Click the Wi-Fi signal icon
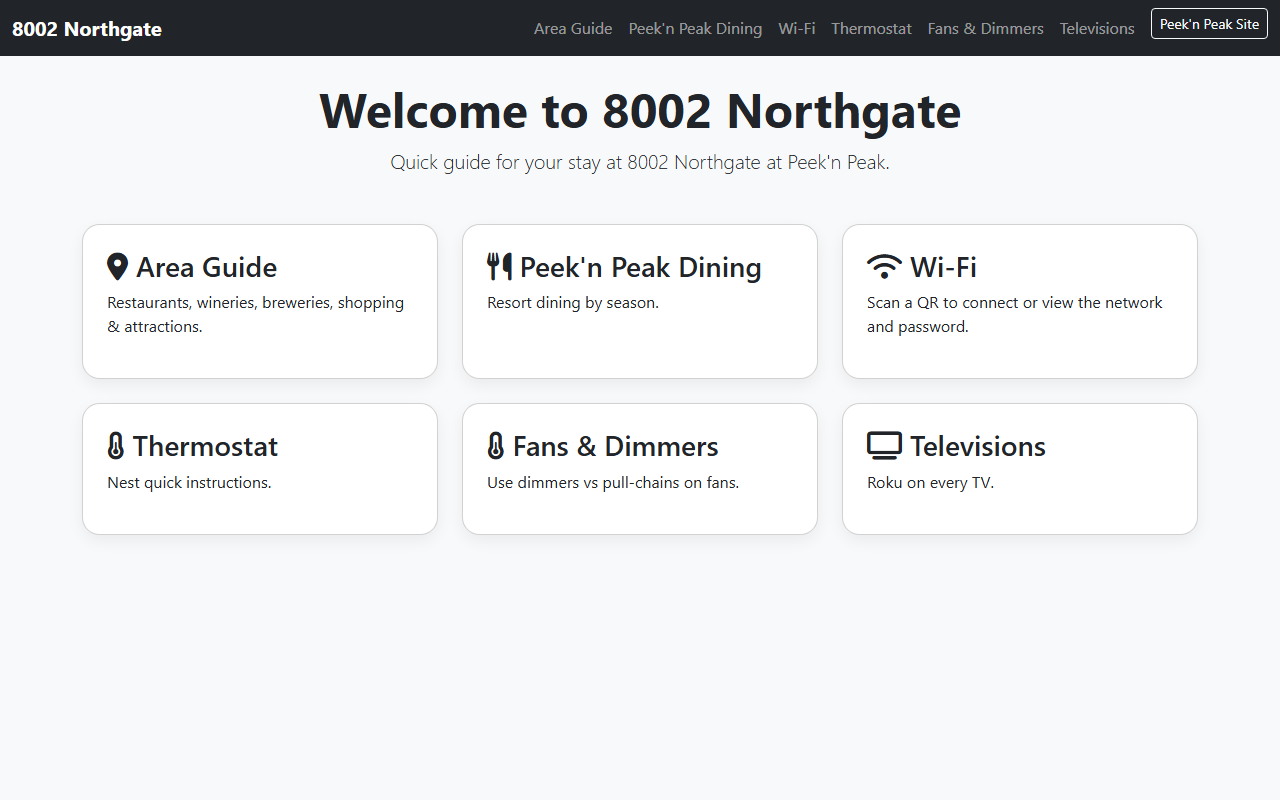The height and width of the screenshot is (800, 1280). [884, 267]
